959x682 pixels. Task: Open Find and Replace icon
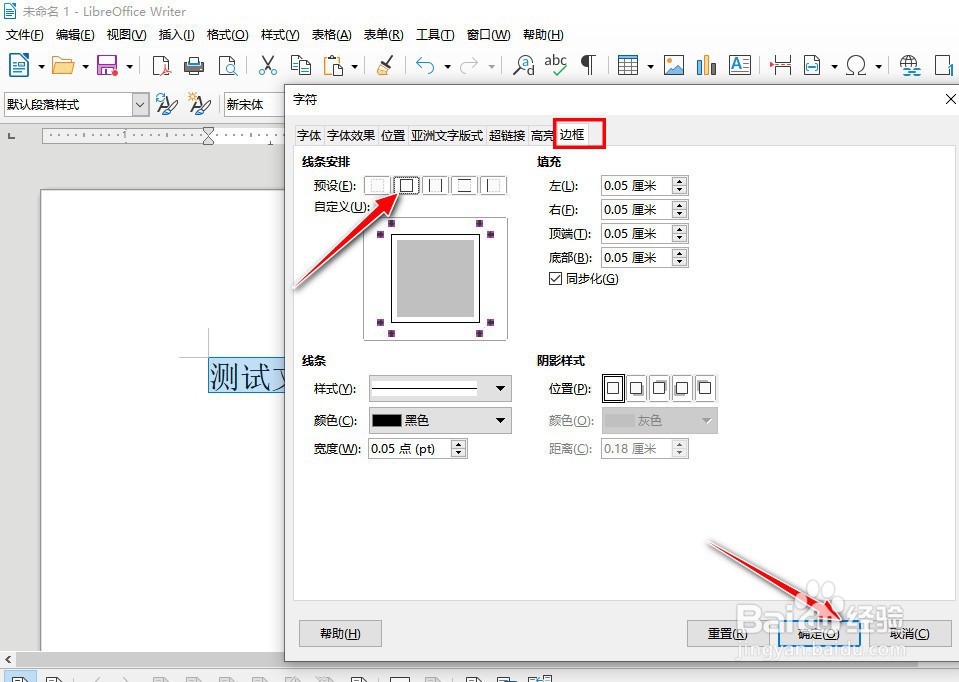[x=524, y=65]
